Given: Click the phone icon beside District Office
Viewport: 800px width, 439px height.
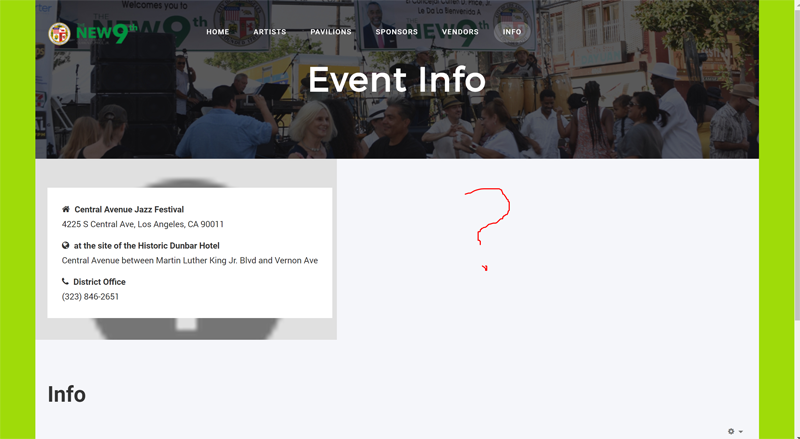Looking at the screenshot, I should (x=65, y=281).
